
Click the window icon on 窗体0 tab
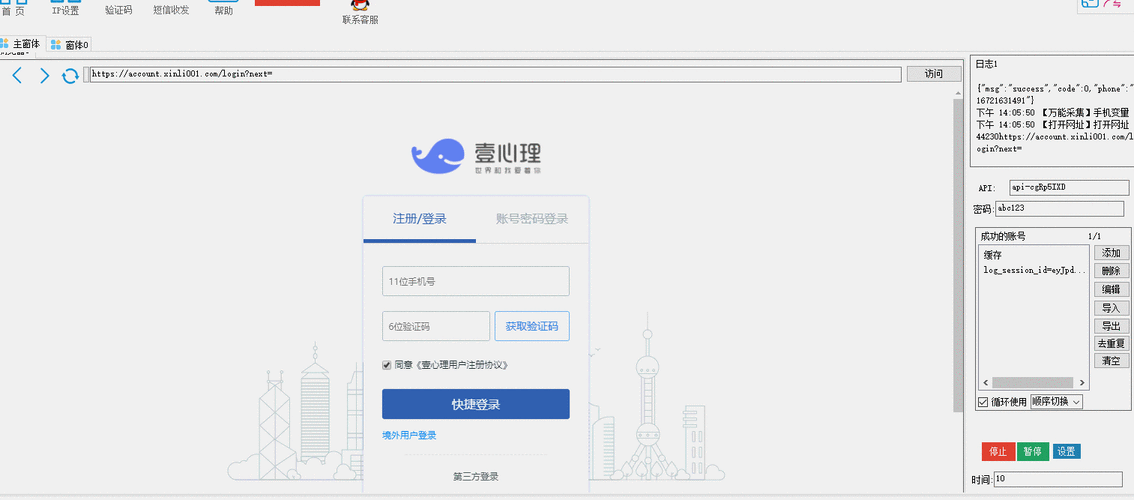[56, 45]
